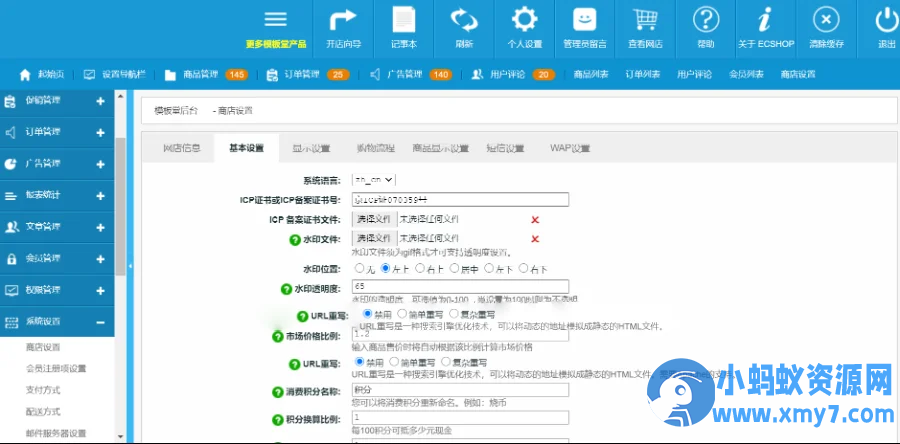Click help icon next to 水印文件
The image size is (900, 444).
pos(295,240)
